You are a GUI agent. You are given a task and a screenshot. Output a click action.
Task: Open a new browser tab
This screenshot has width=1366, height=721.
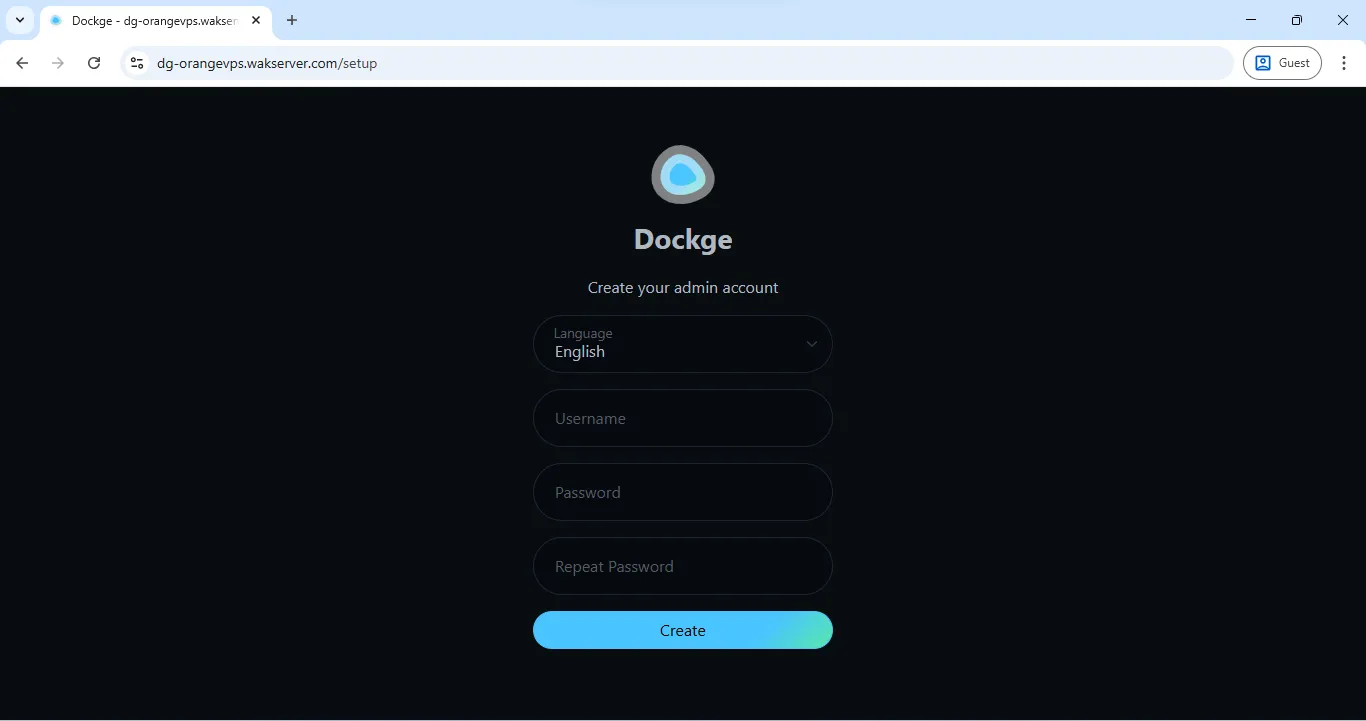(291, 20)
